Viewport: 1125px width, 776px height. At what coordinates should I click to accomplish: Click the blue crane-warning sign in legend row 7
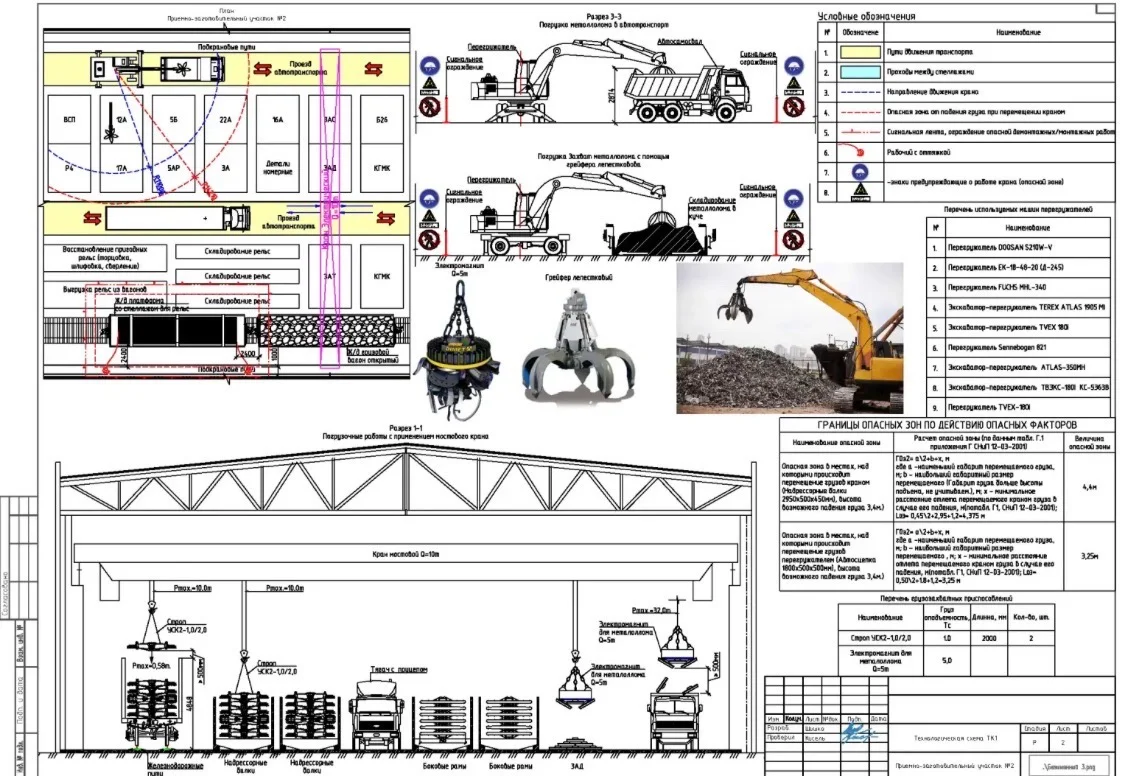point(860,173)
